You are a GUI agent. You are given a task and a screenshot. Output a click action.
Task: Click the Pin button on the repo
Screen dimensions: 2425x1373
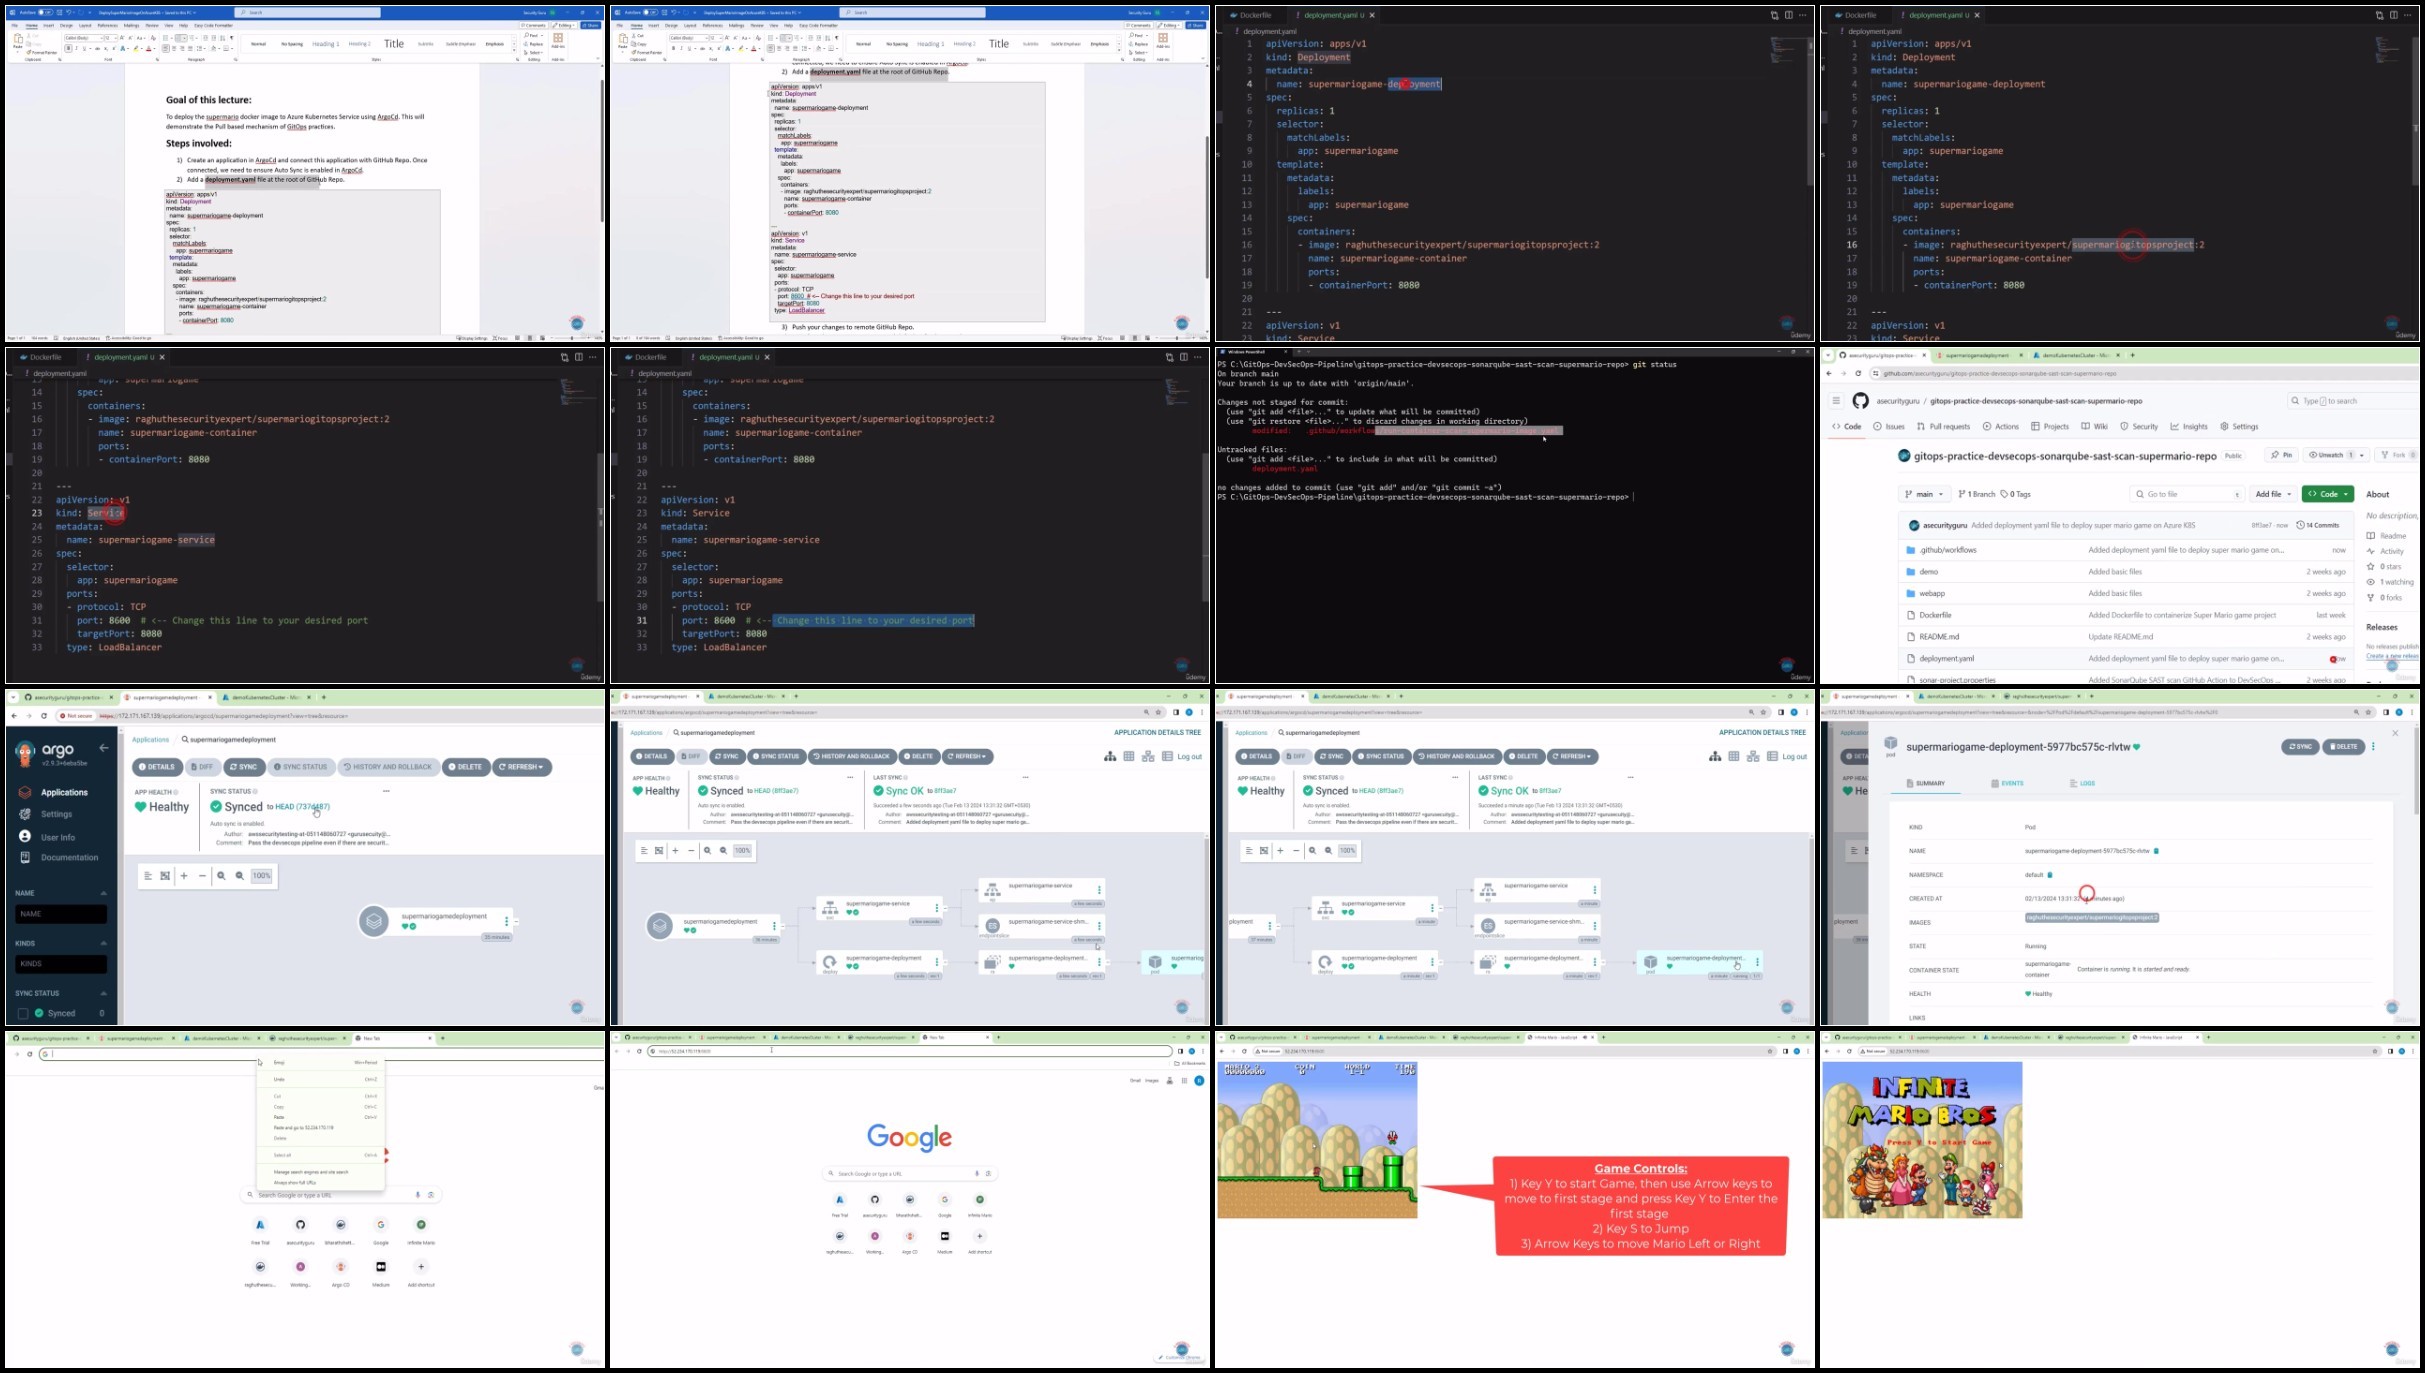tap(2282, 455)
